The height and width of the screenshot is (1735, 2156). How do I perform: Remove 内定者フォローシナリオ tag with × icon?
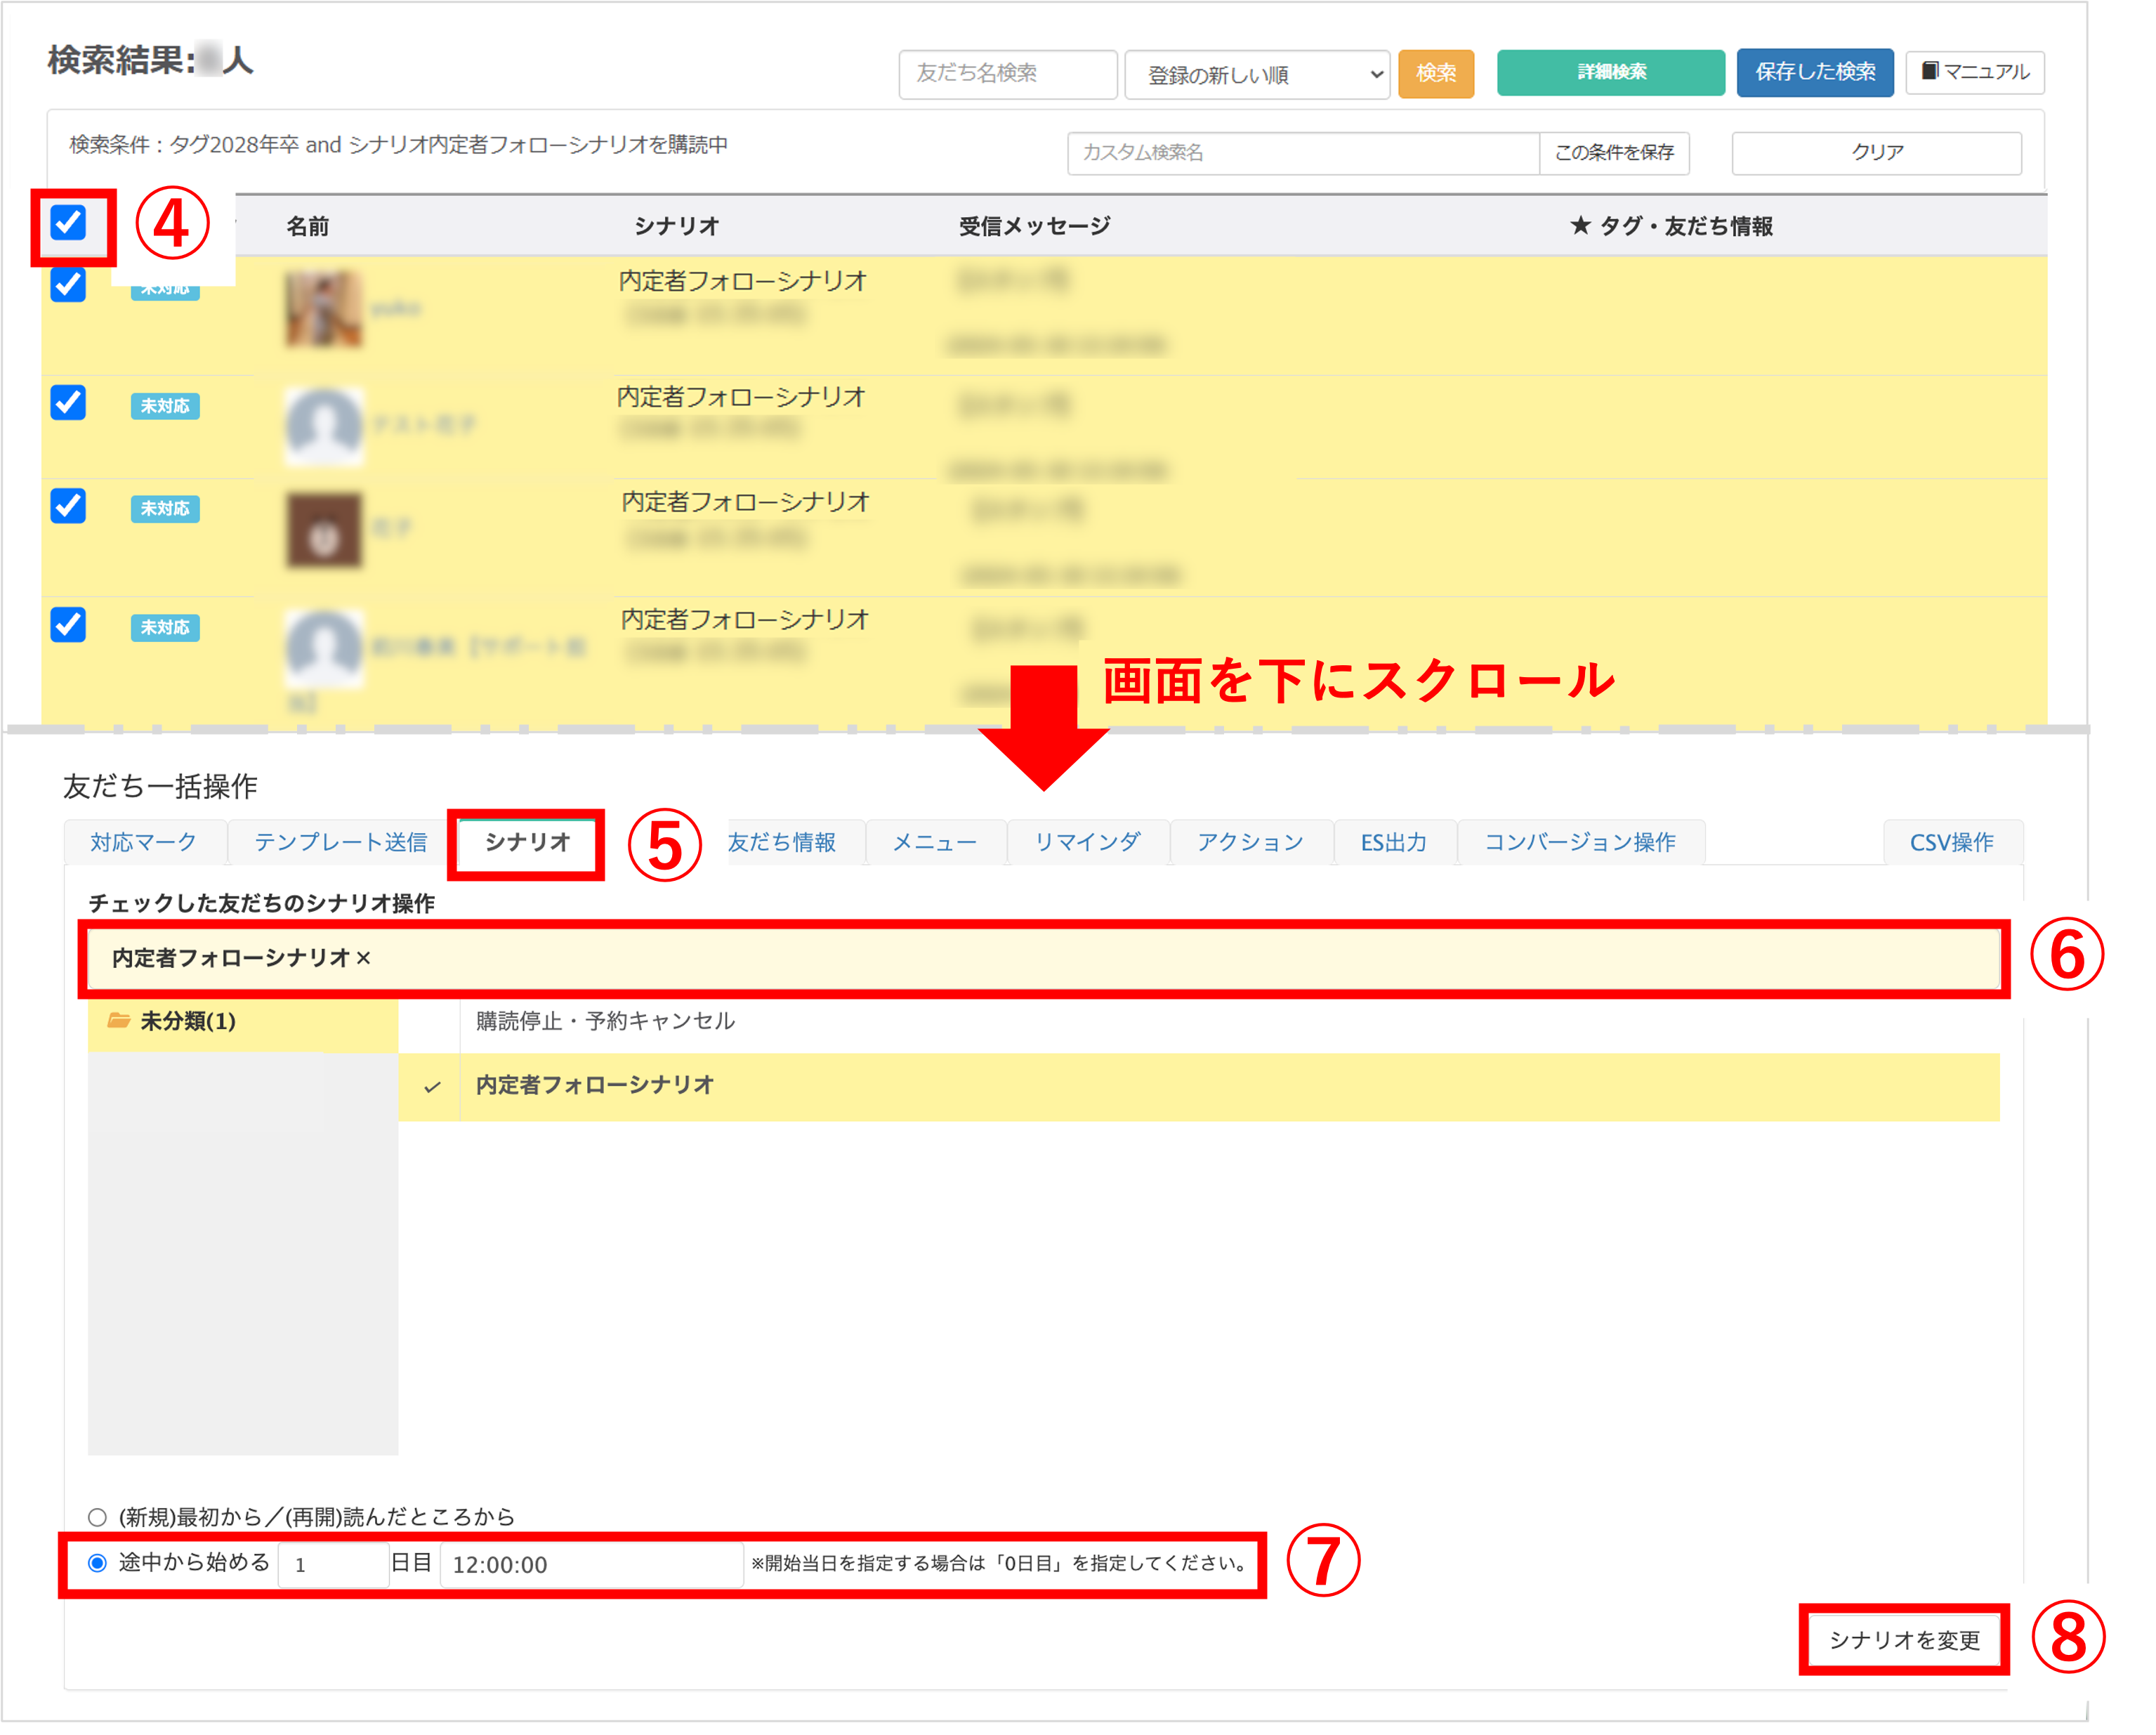point(364,958)
